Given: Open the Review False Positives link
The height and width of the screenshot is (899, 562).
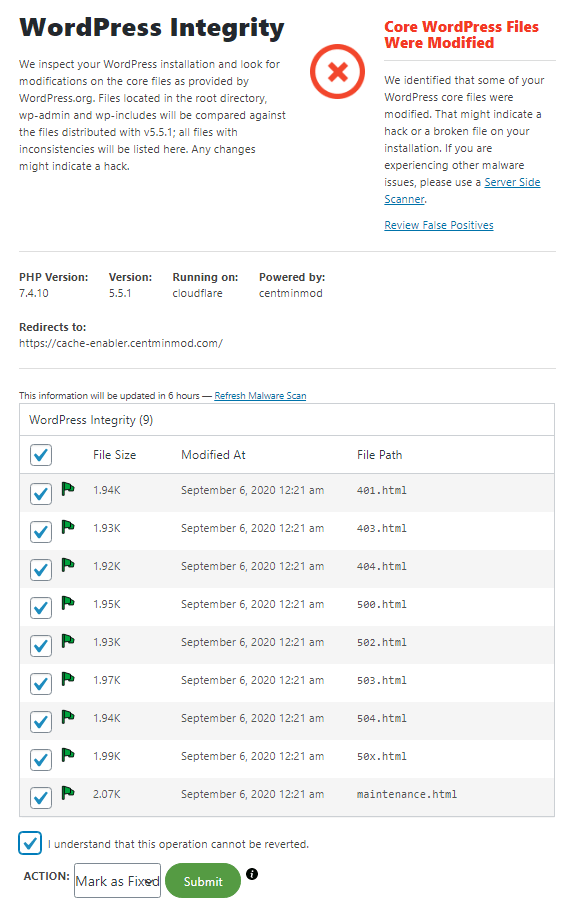Looking at the screenshot, I should tap(439, 225).
